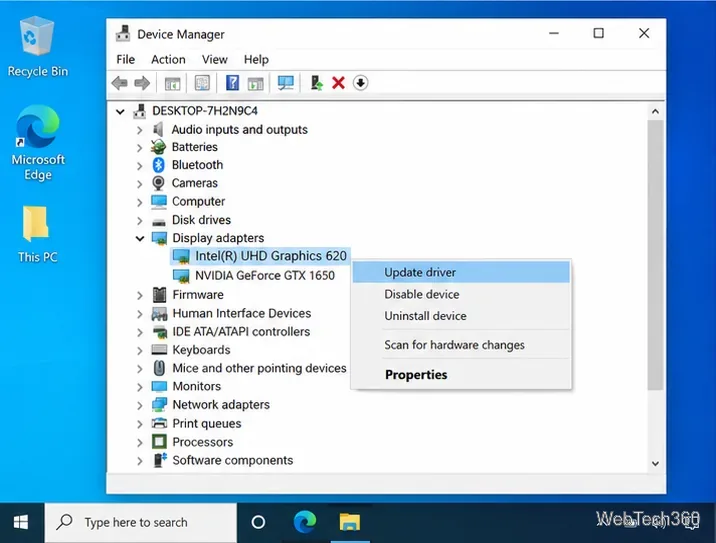Click the Firmware chip icon
Image resolution: width=716 pixels, height=543 pixels.
tap(159, 295)
